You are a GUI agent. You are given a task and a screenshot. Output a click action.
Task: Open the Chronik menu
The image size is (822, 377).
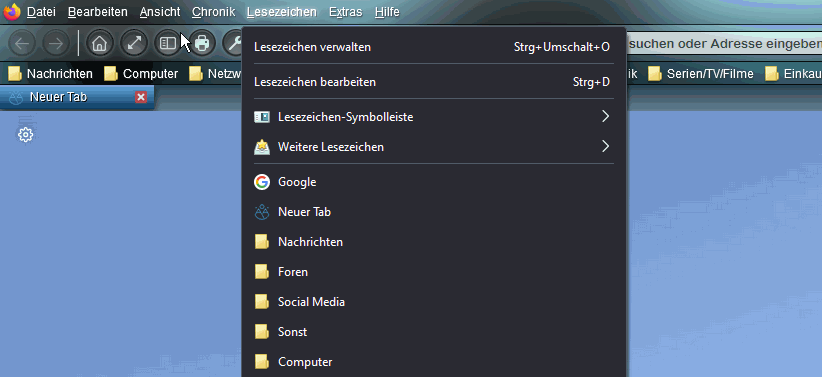tap(213, 12)
